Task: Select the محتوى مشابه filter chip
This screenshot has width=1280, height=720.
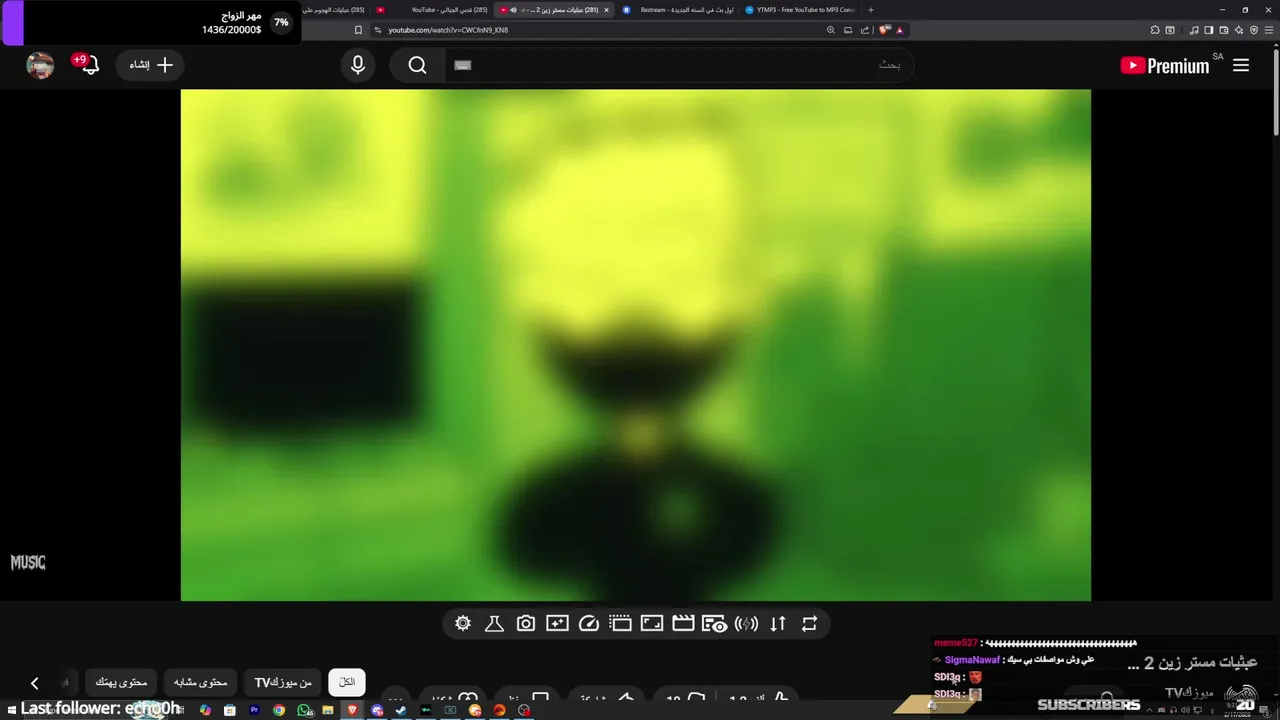Action: 201,682
